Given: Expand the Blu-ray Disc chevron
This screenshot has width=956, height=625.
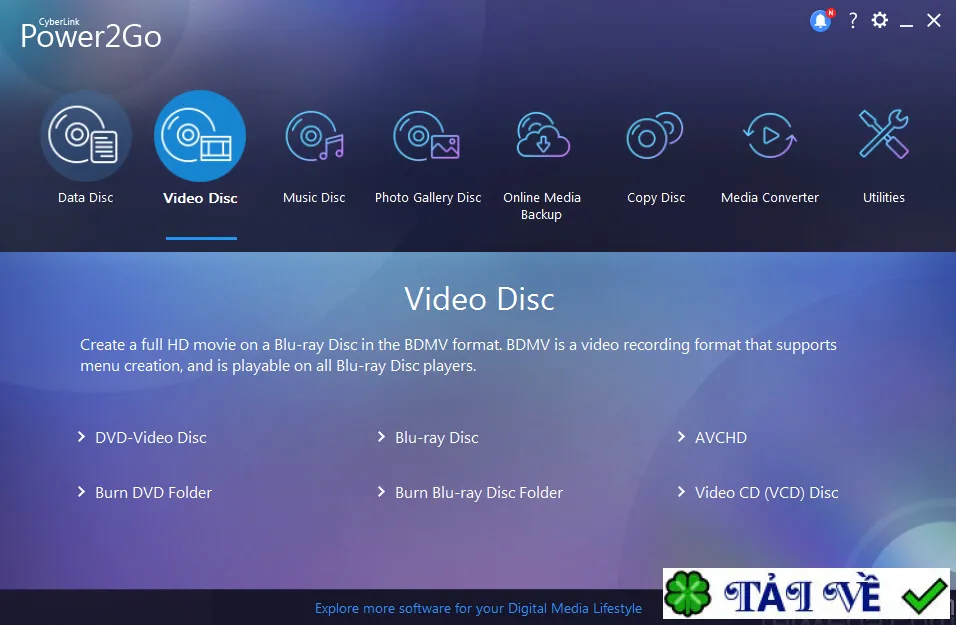Looking at the screenshot, I should pyautogui.click(x=381, y=437).
